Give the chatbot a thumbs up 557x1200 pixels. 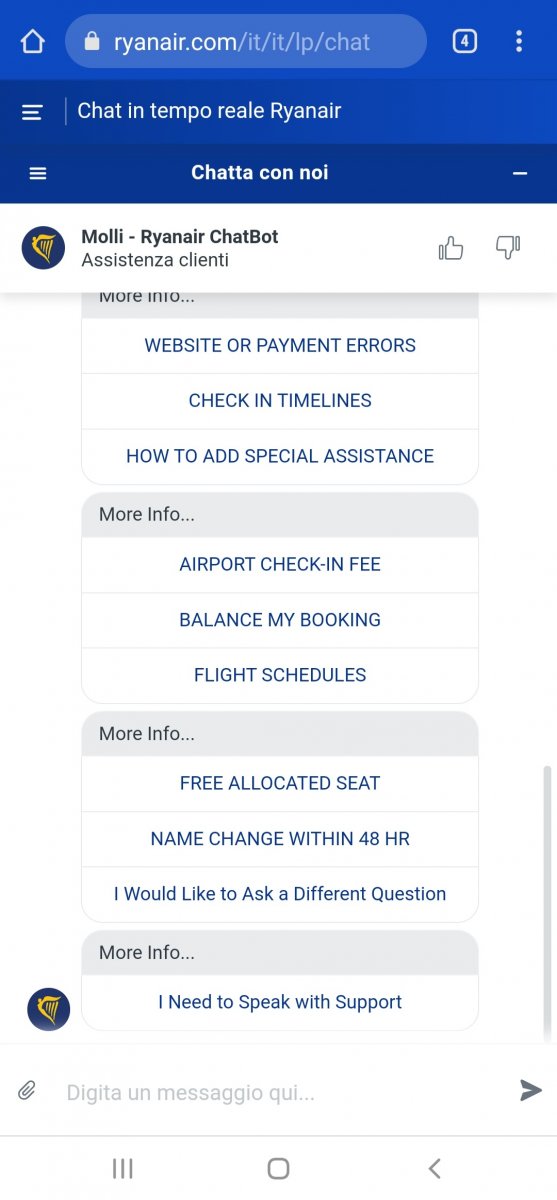click(451, 248)
